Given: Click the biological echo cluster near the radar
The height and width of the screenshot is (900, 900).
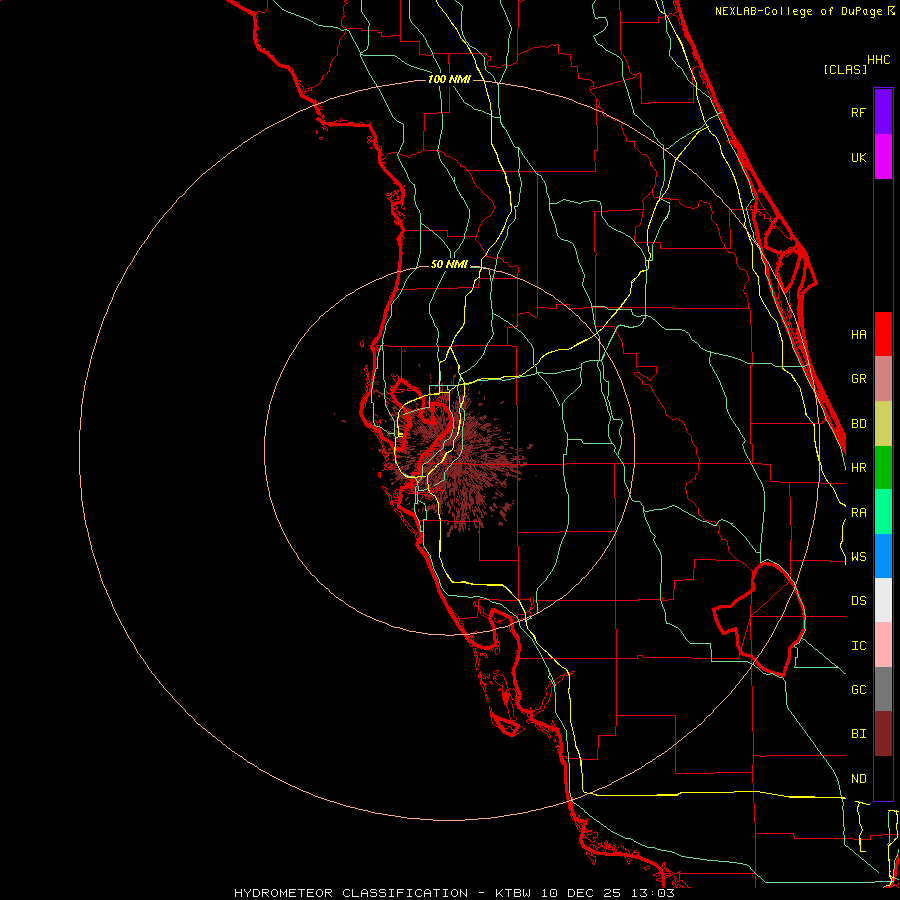Looking at the screenshot, I should pos(451,453).
